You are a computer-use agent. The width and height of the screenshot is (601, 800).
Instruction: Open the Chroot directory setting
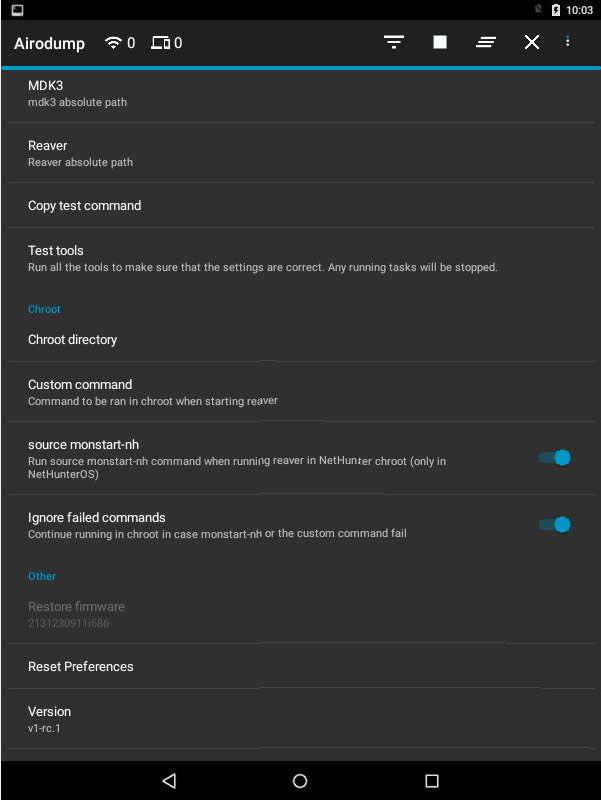300,340
